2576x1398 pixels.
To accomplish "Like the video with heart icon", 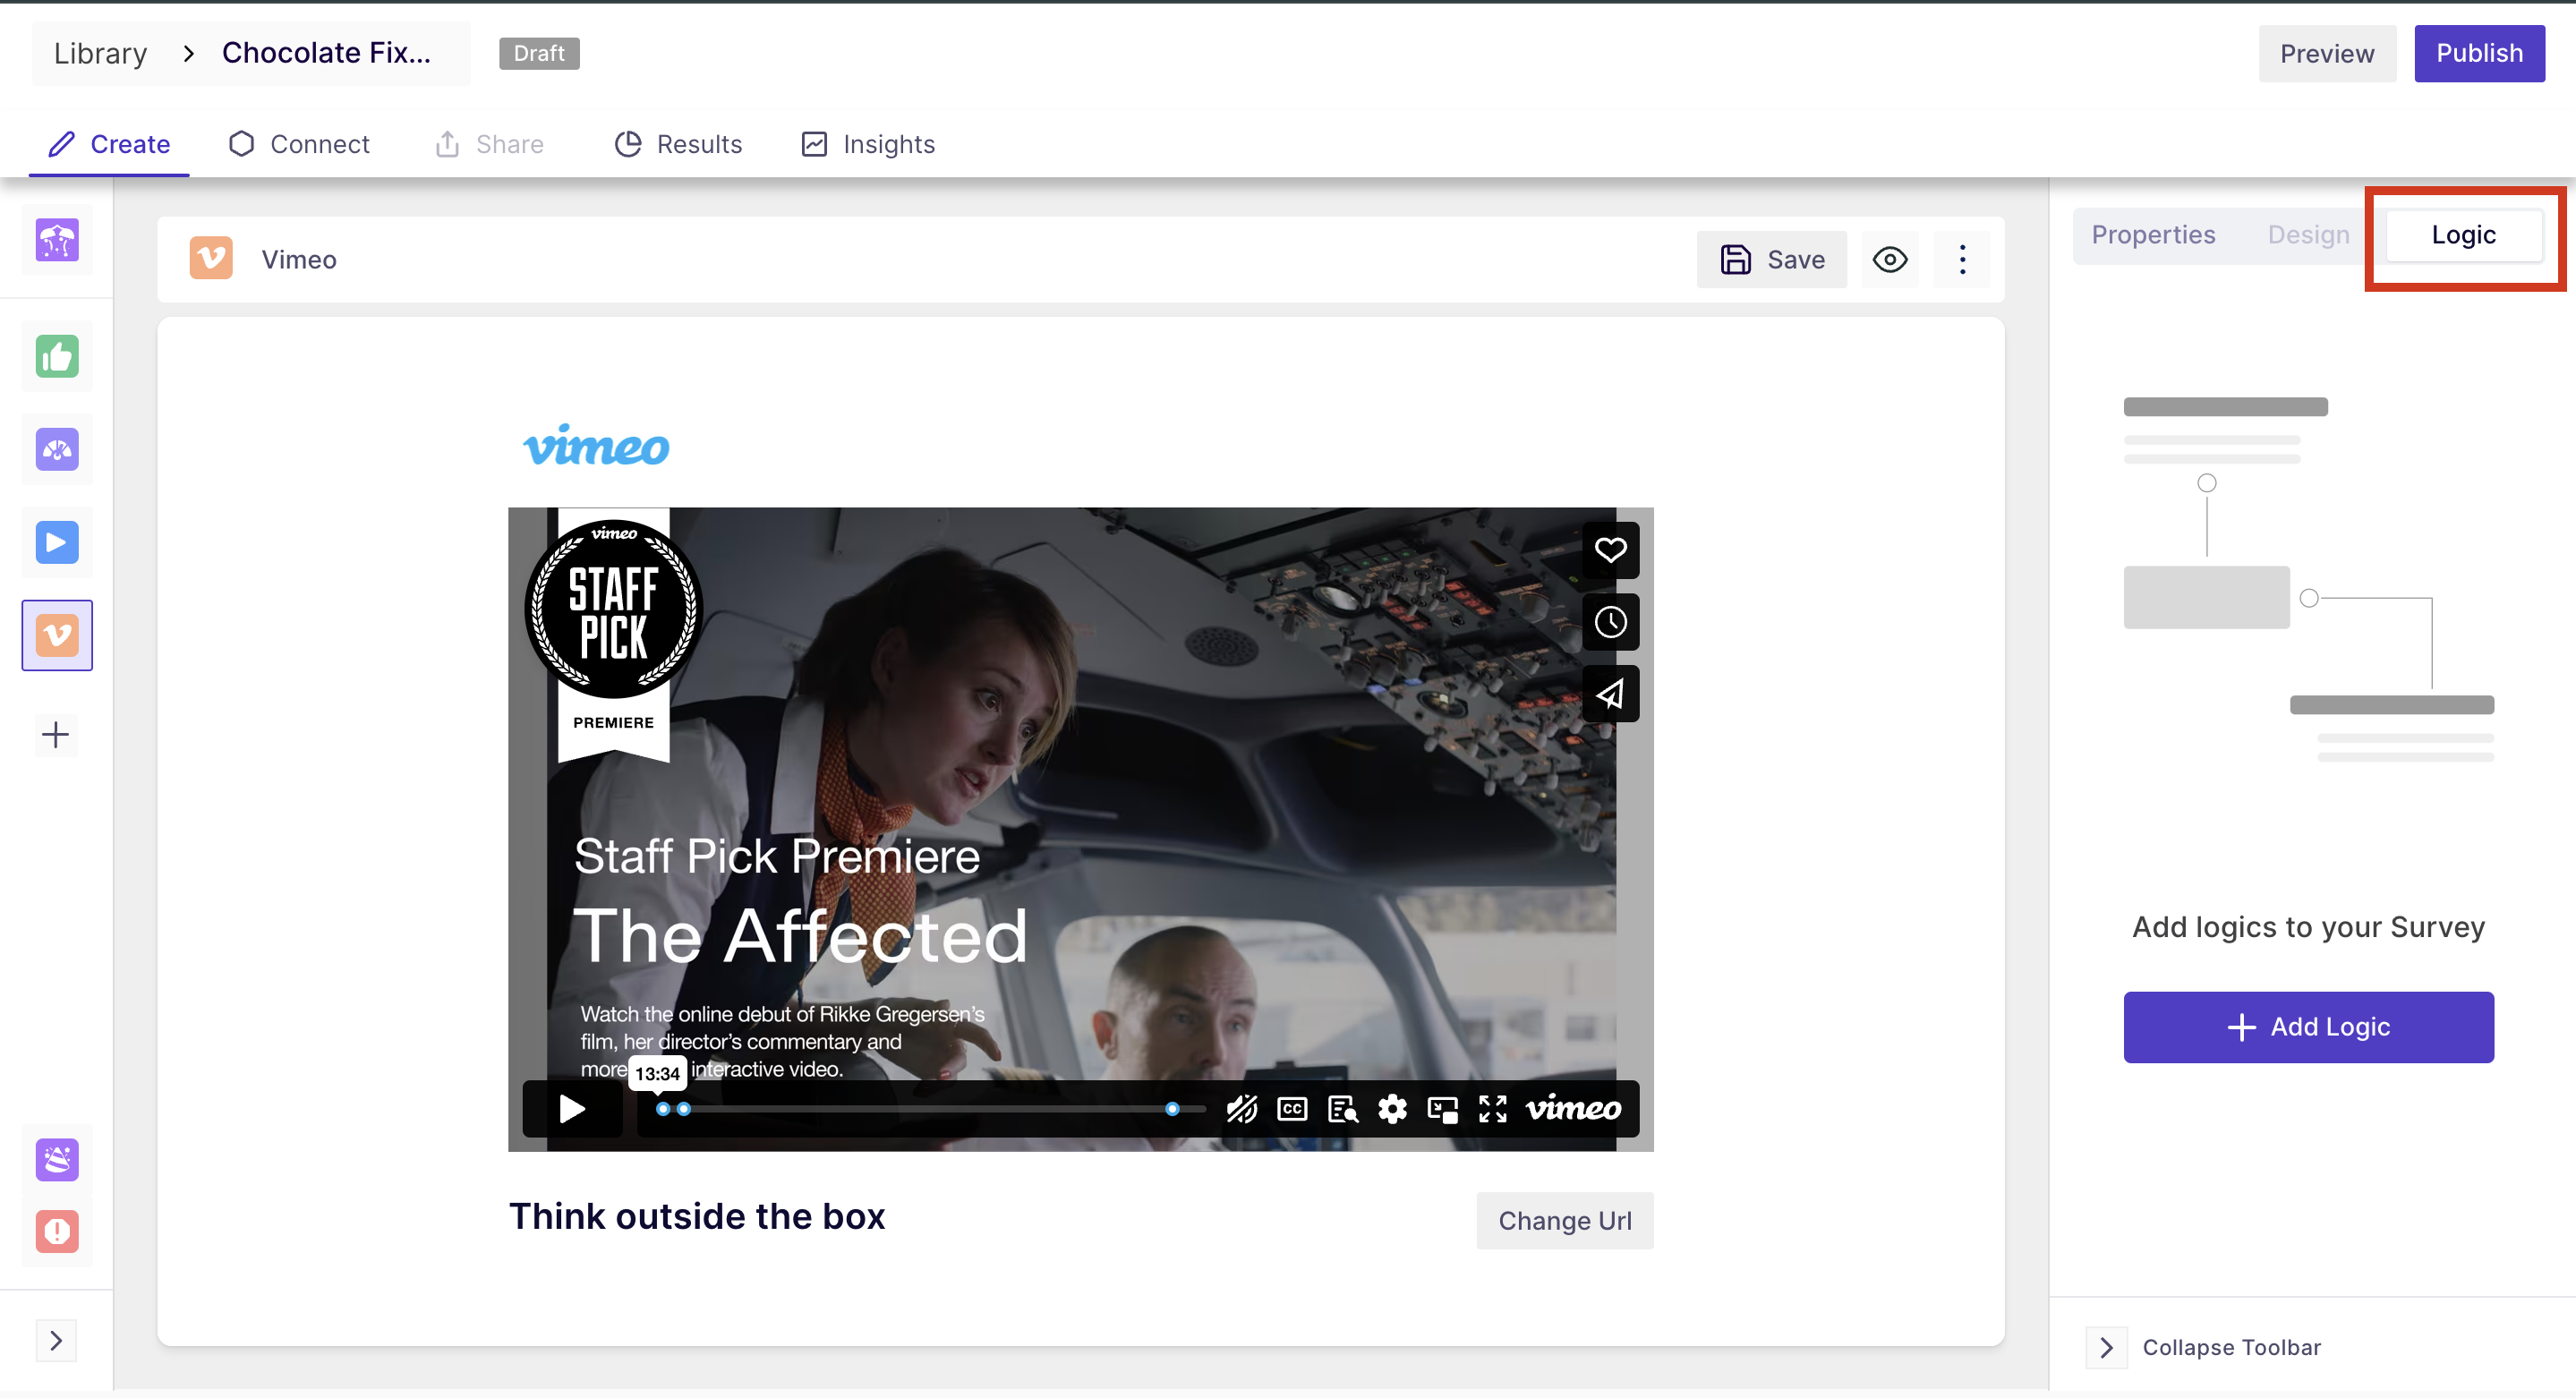I will (1610, 549).
